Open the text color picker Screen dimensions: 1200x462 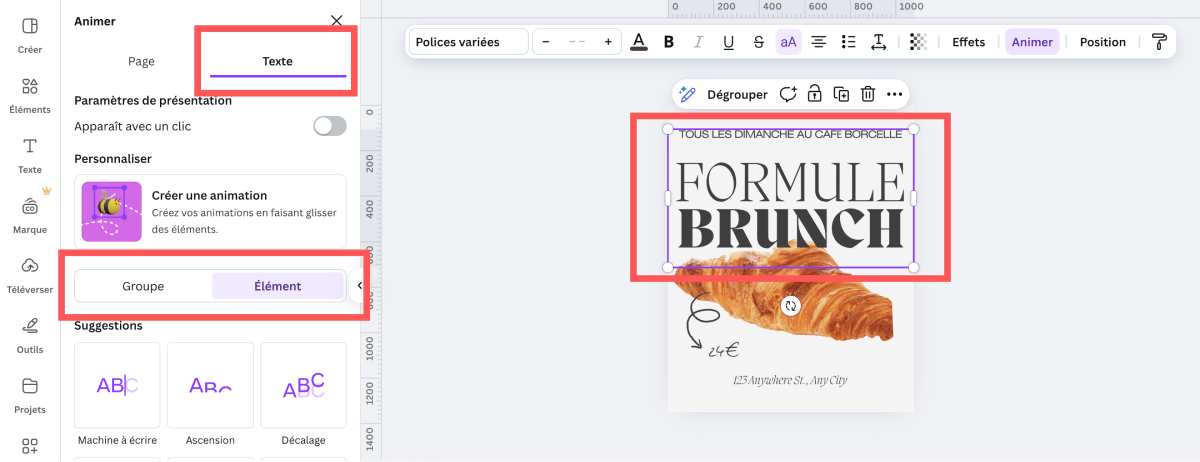(x=639, y=42)
